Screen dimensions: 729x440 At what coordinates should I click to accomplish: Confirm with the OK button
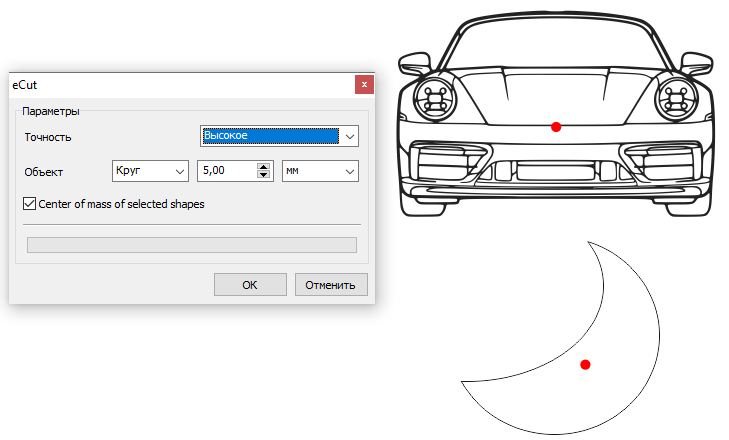coord(250,285)
